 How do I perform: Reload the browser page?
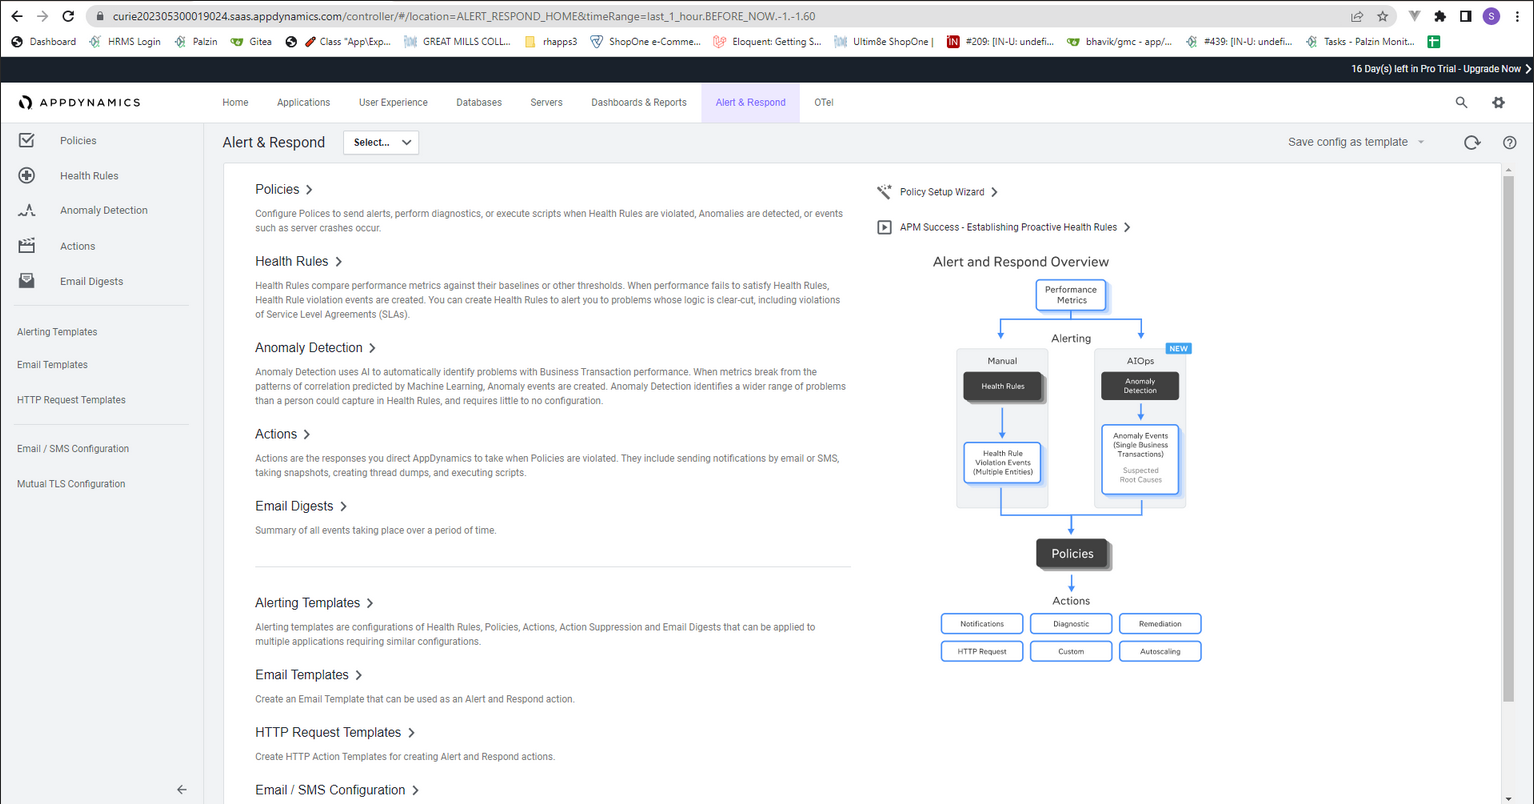point(68,16)
